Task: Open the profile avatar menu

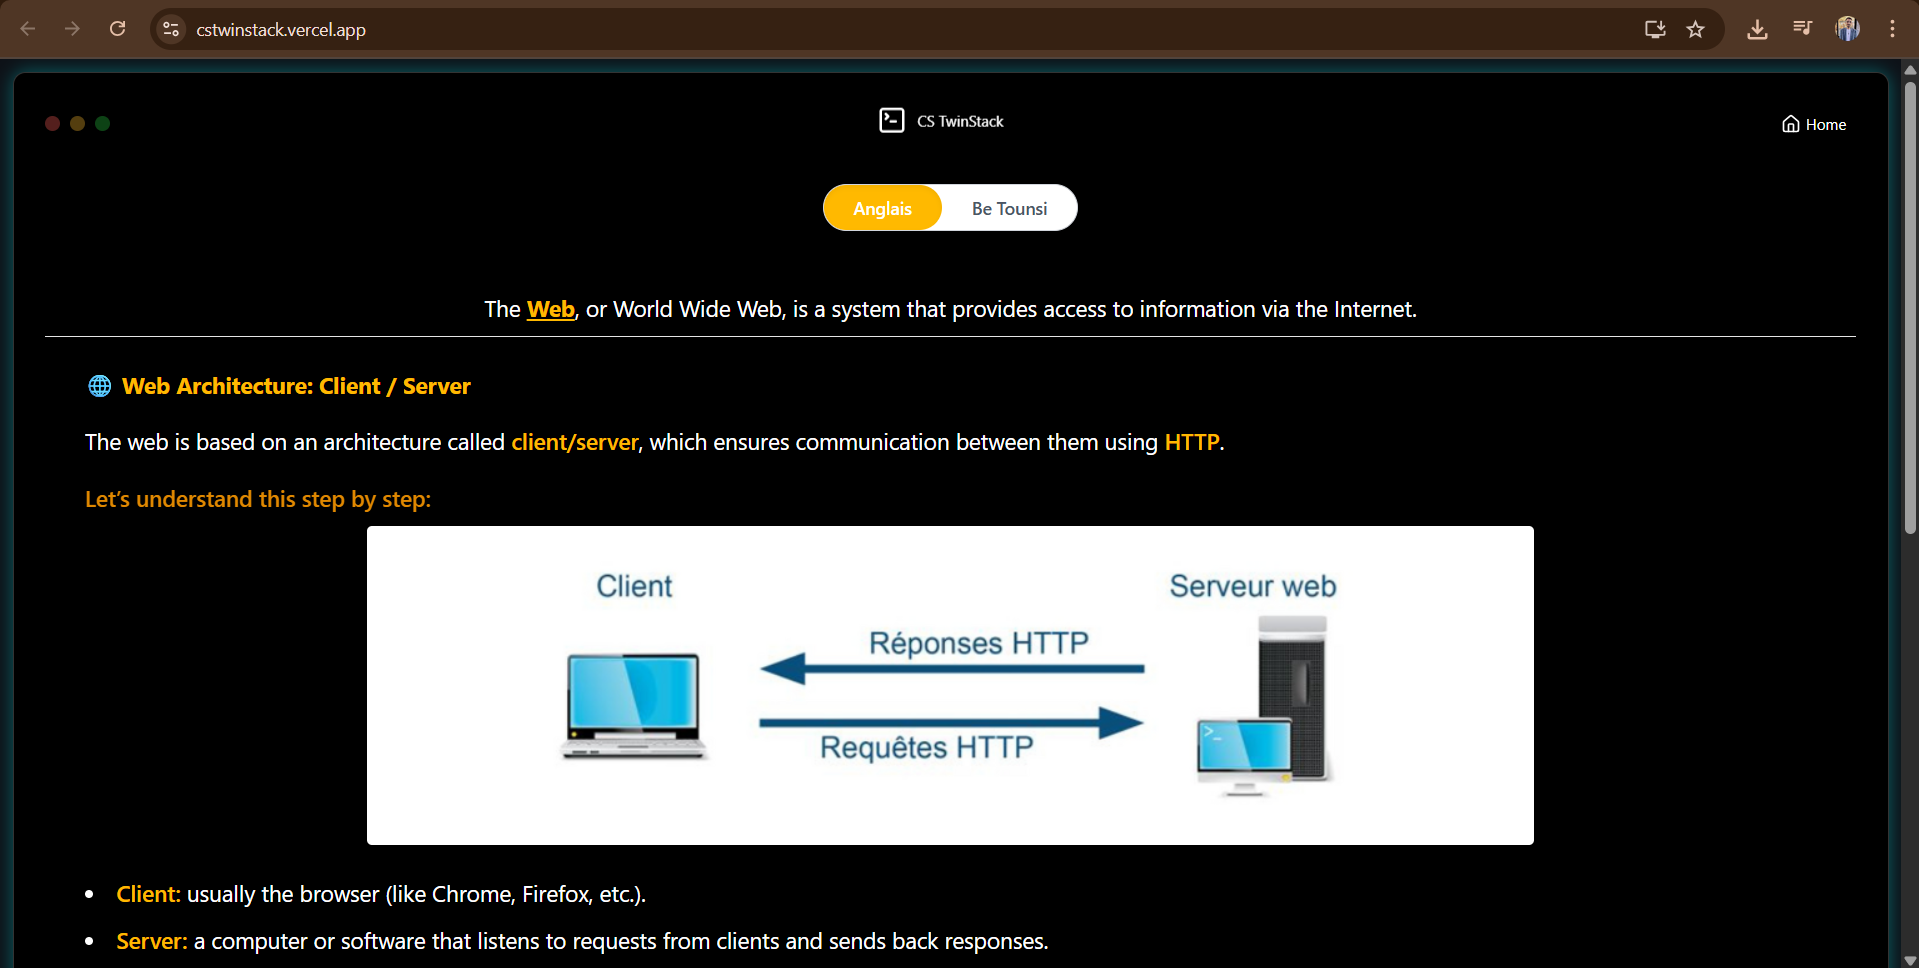Action: click(x=1847, y=29)
